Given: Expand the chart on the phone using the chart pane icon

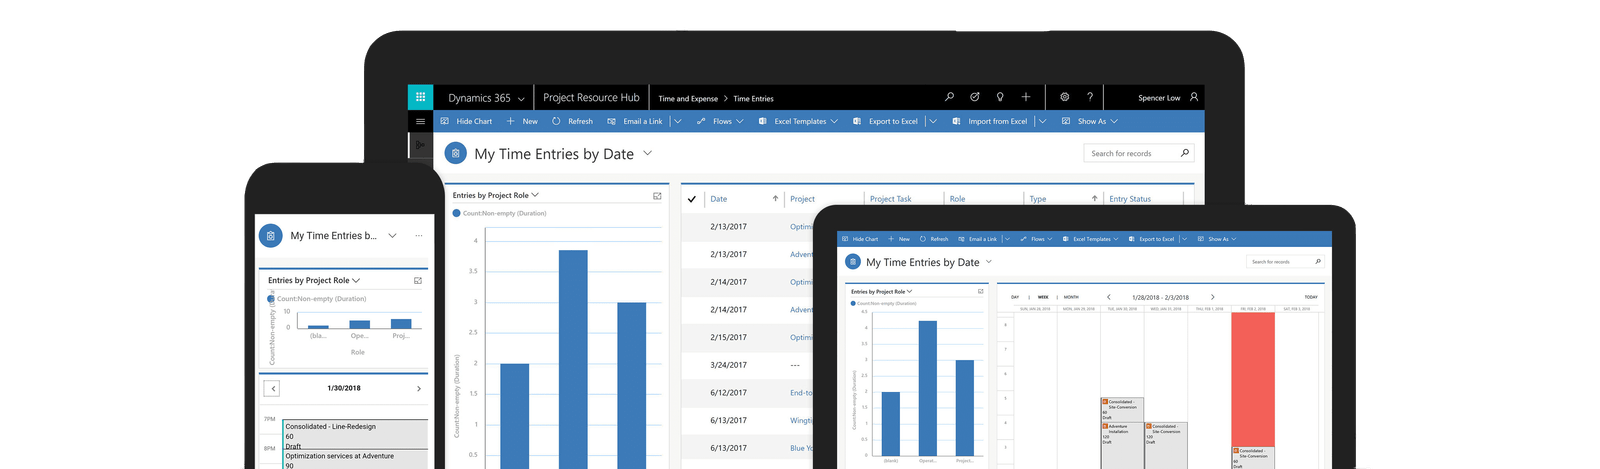Looking at the screenshot, I should pyautogui.click(x=418, y=281).
